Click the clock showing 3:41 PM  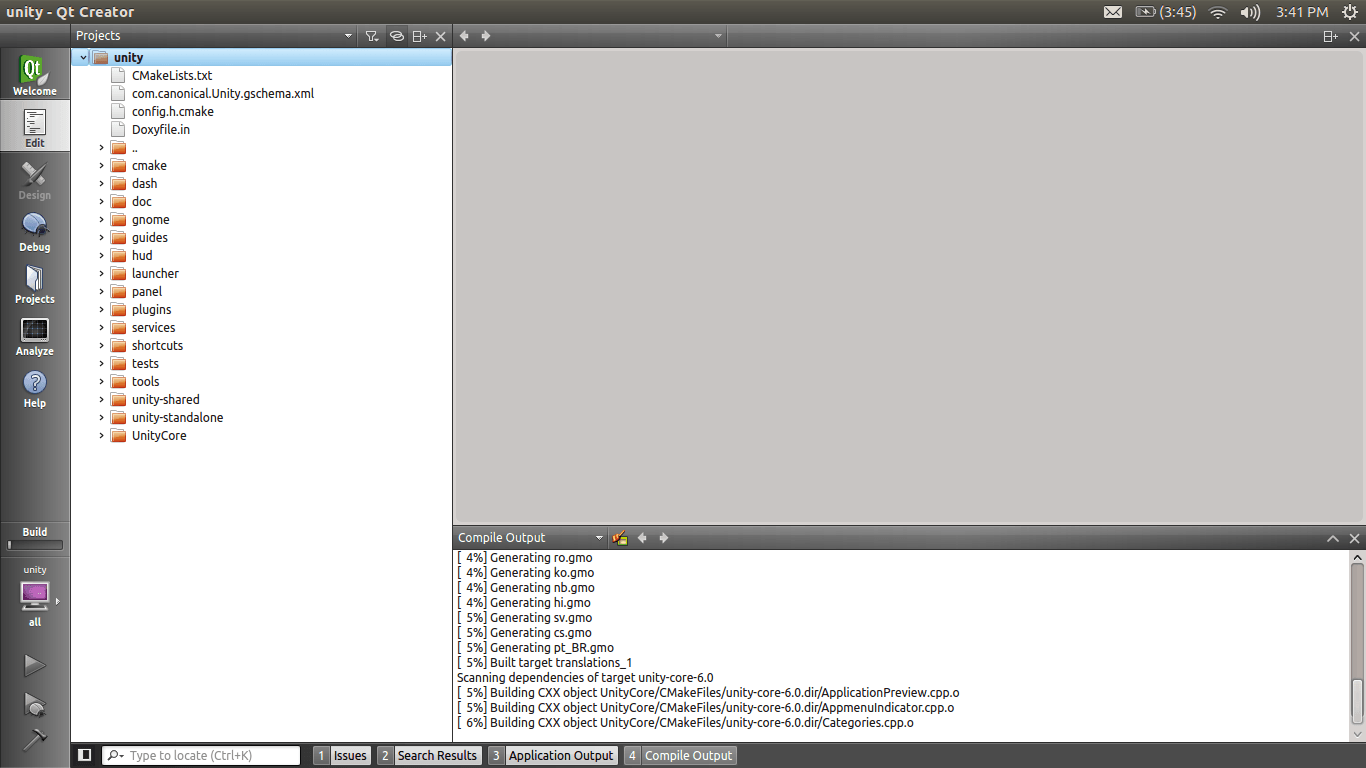(x=1302, y=12)
